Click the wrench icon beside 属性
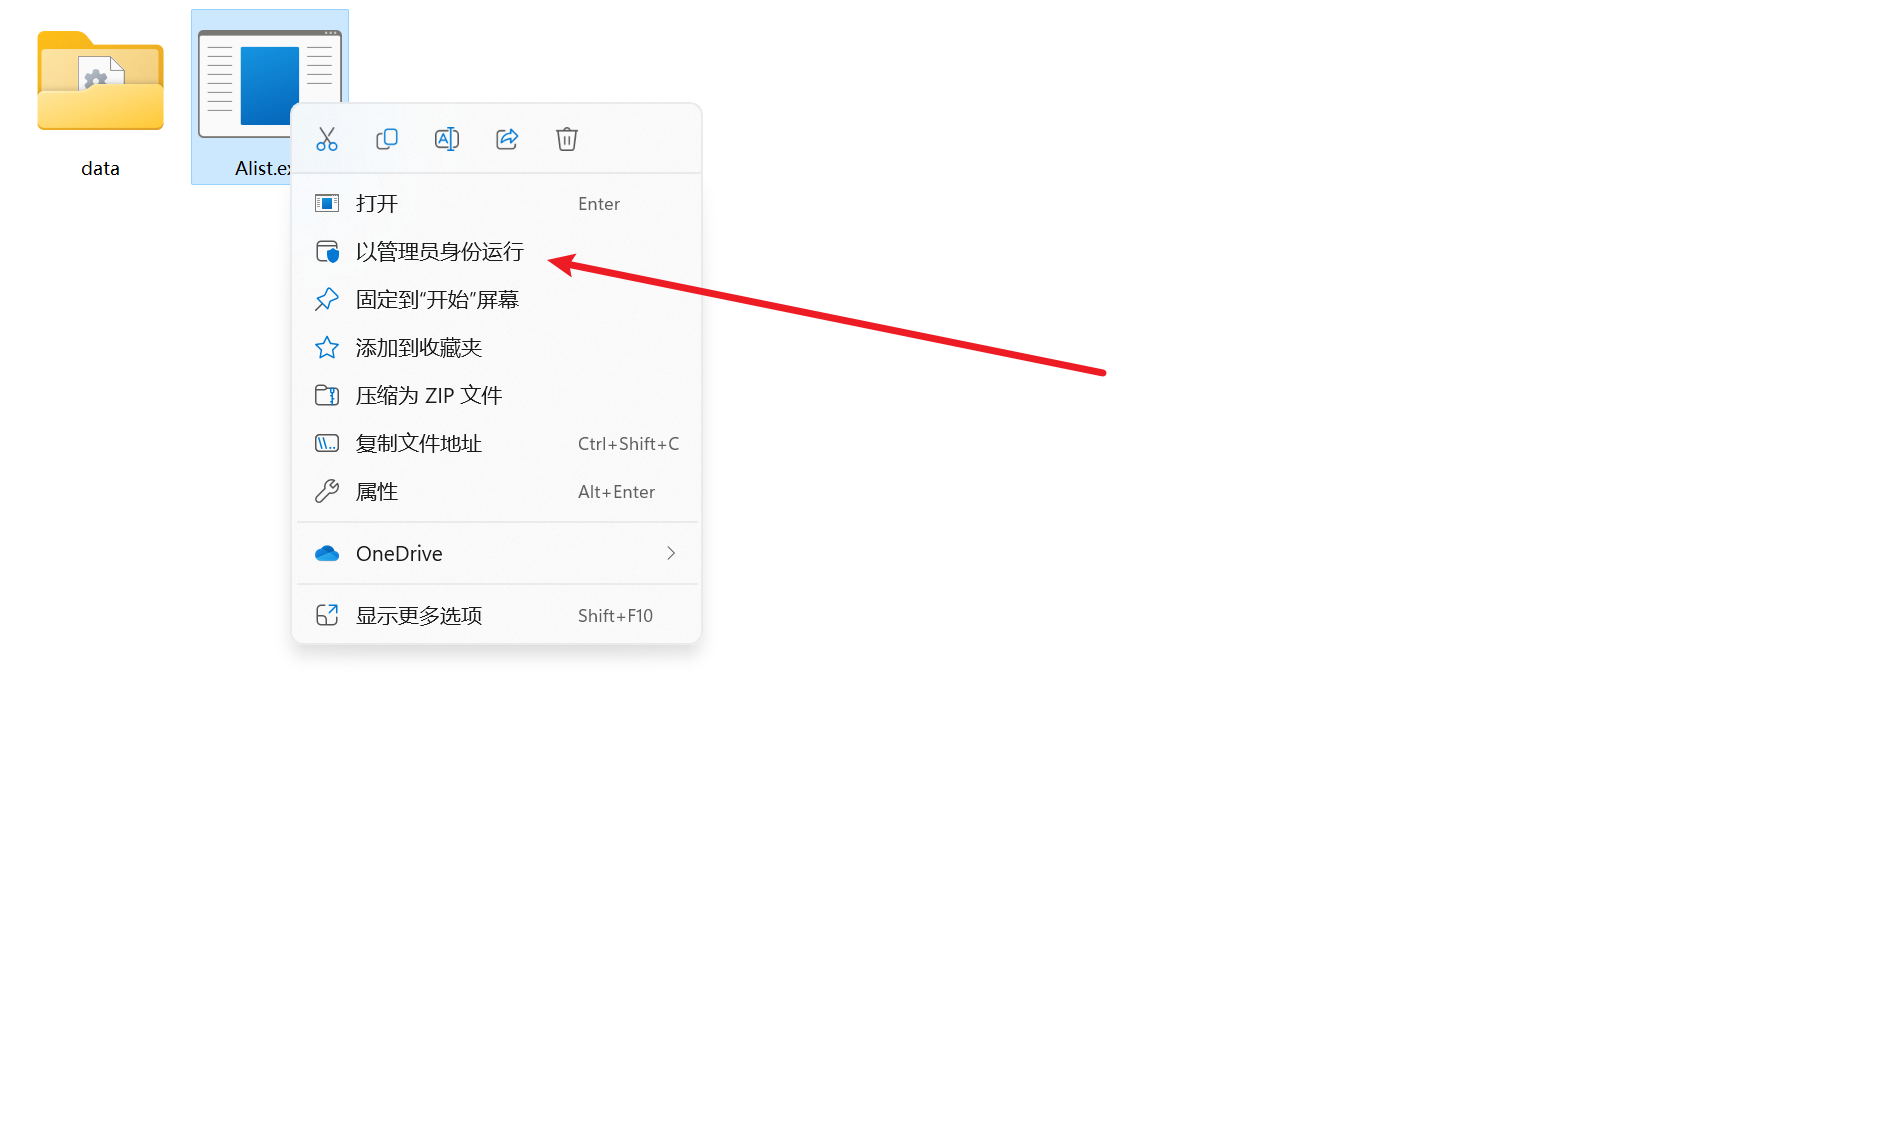The height and width of the screenshot is (1145, 1900). tap(327, 492)
